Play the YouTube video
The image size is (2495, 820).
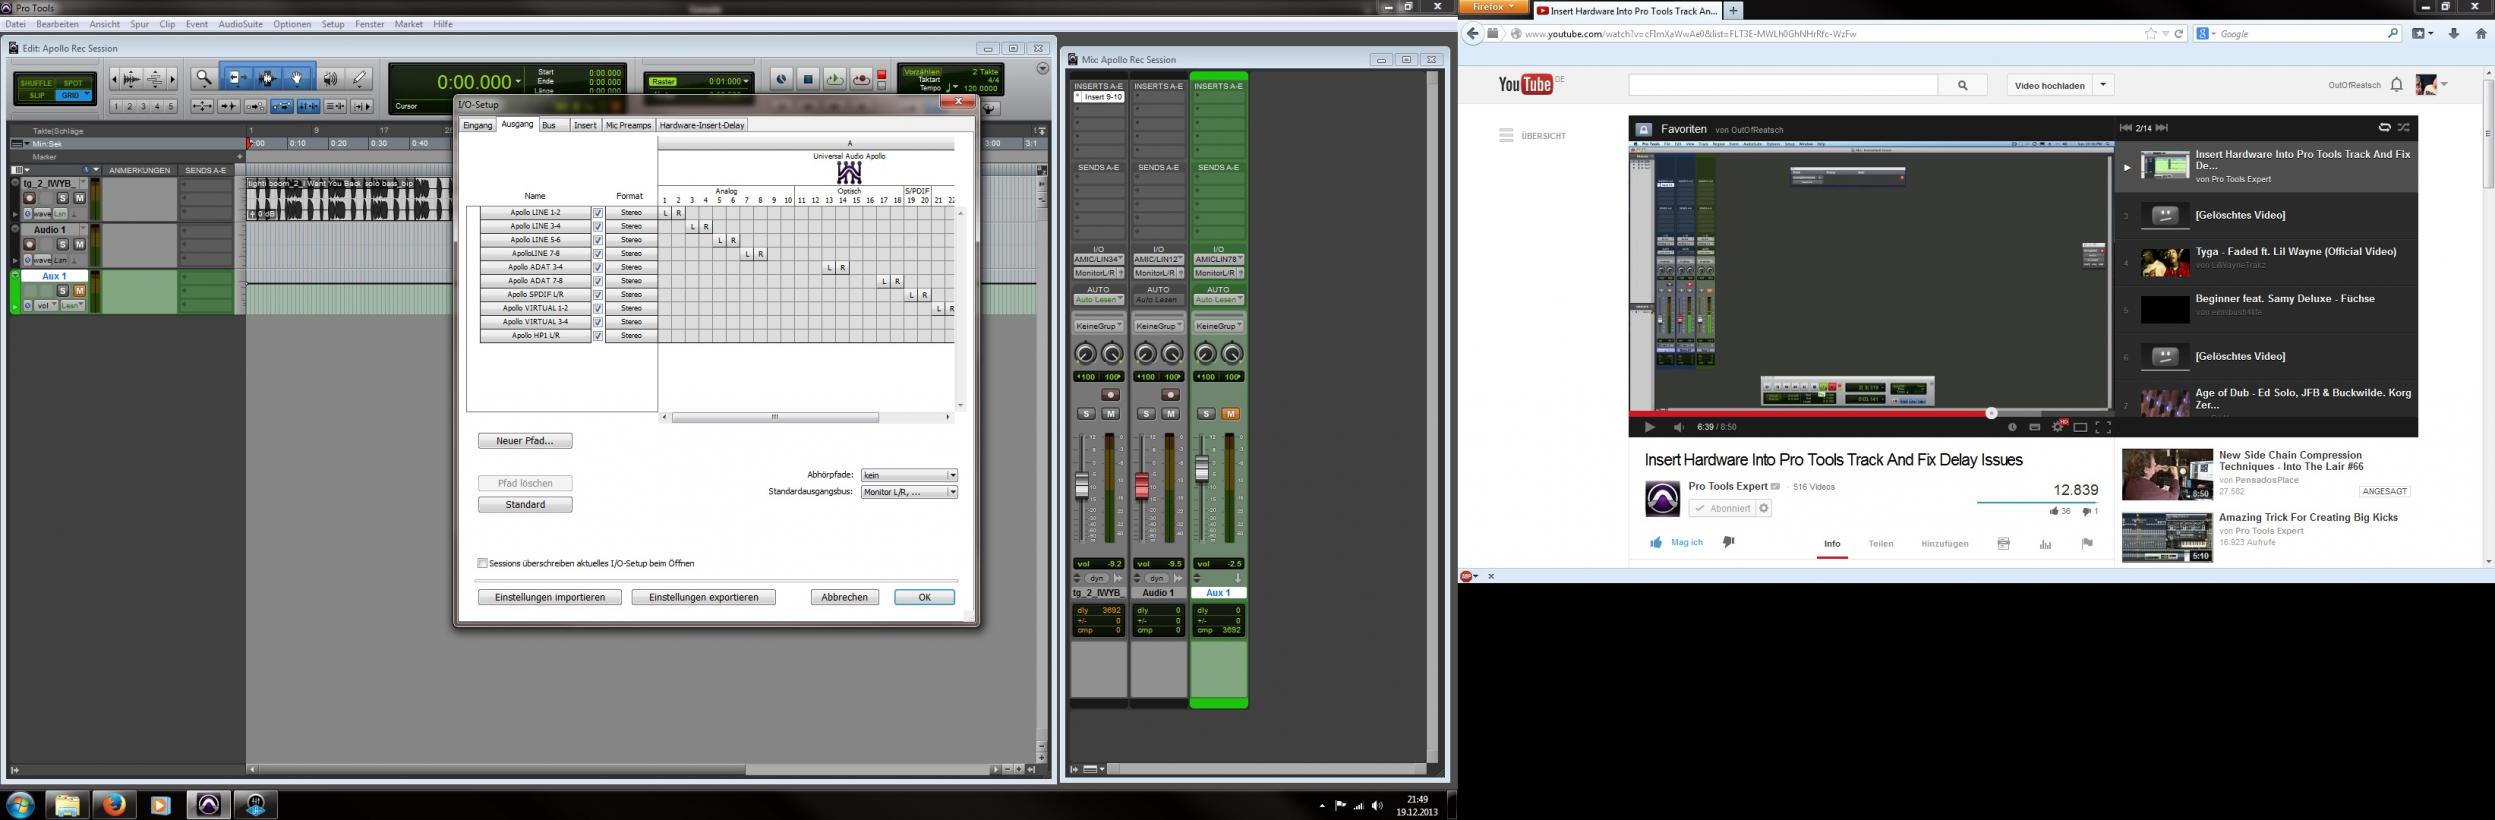[x=1649, y=427]
